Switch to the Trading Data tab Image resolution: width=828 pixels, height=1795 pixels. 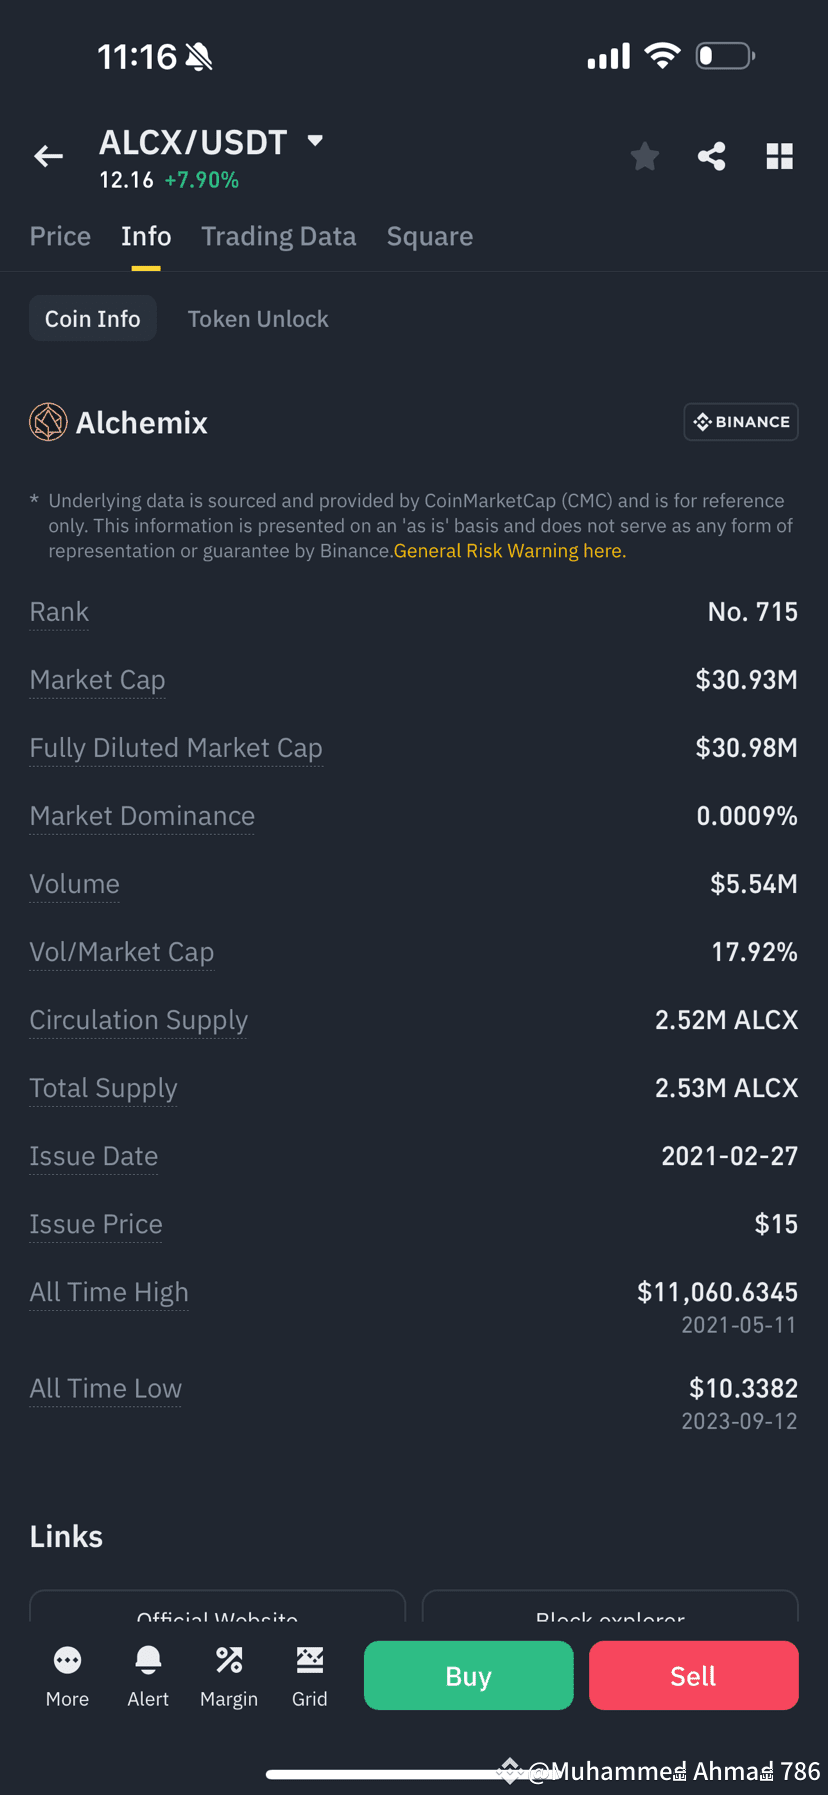click(279, 236)
